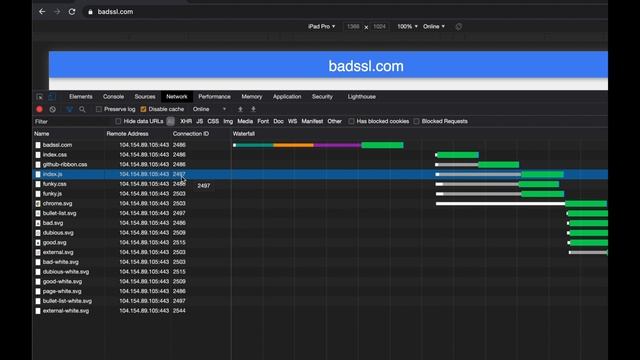Screen dimensions: 640x360
Task: Select the external-white.svg request row
Action: pyautogui.click(x=320, y=311)
